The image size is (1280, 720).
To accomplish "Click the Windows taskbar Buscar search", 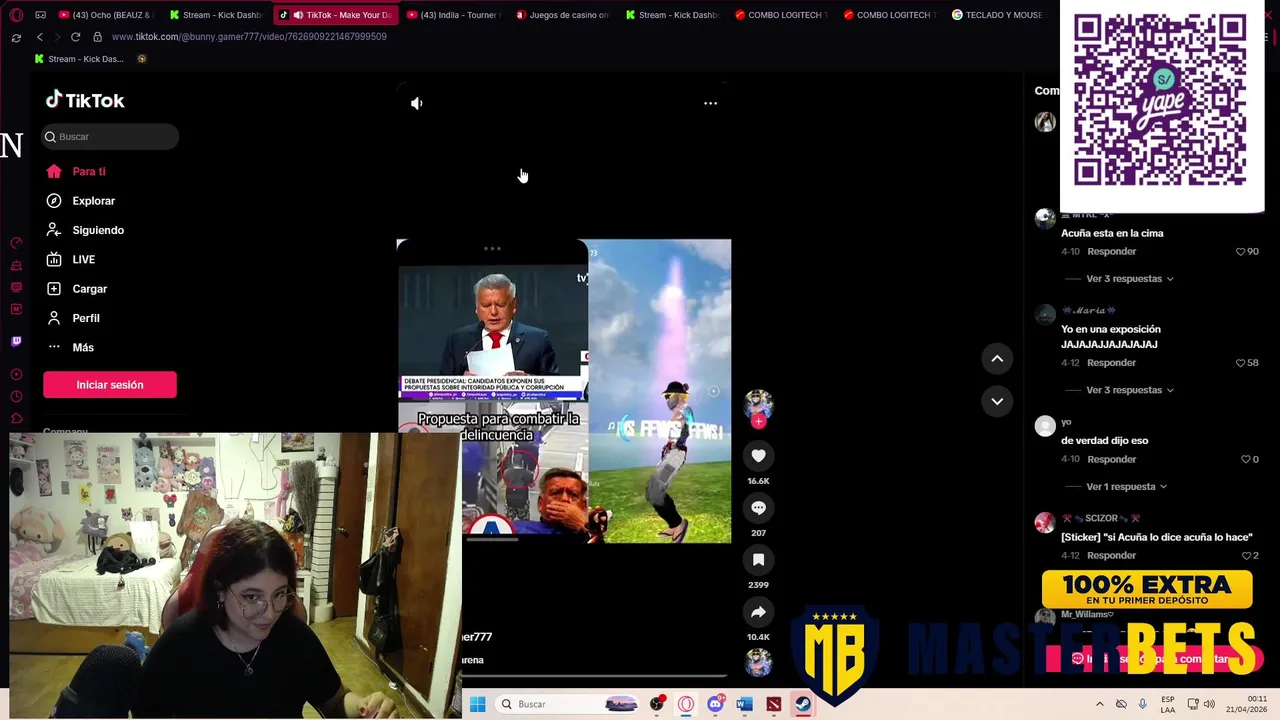I will coord(567,704).
